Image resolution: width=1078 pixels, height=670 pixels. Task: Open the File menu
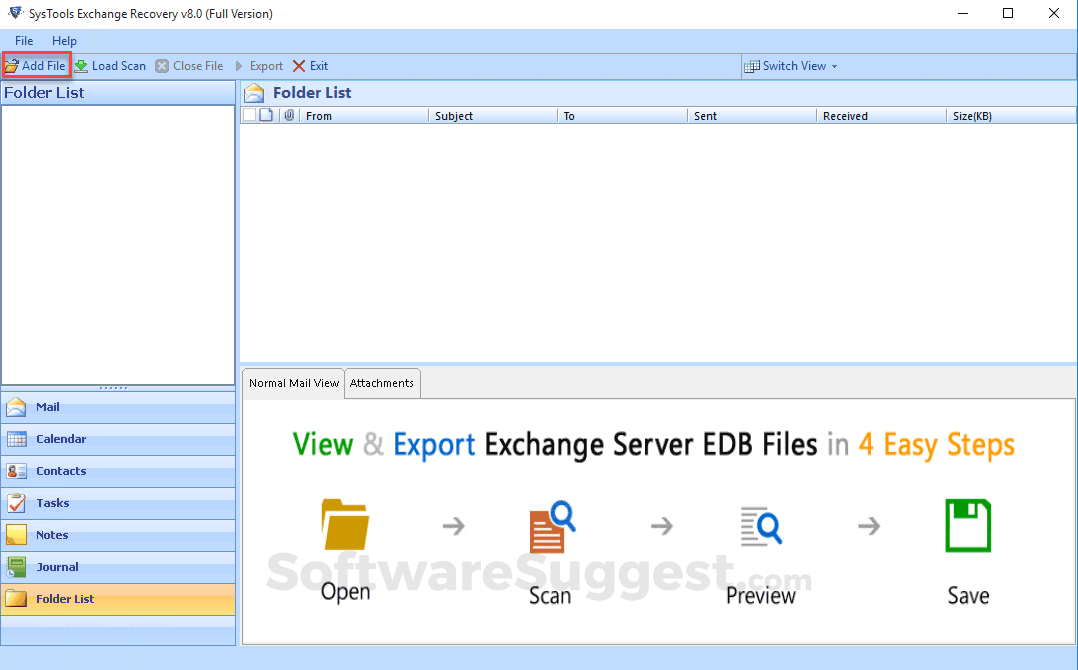tap(24, 41)
